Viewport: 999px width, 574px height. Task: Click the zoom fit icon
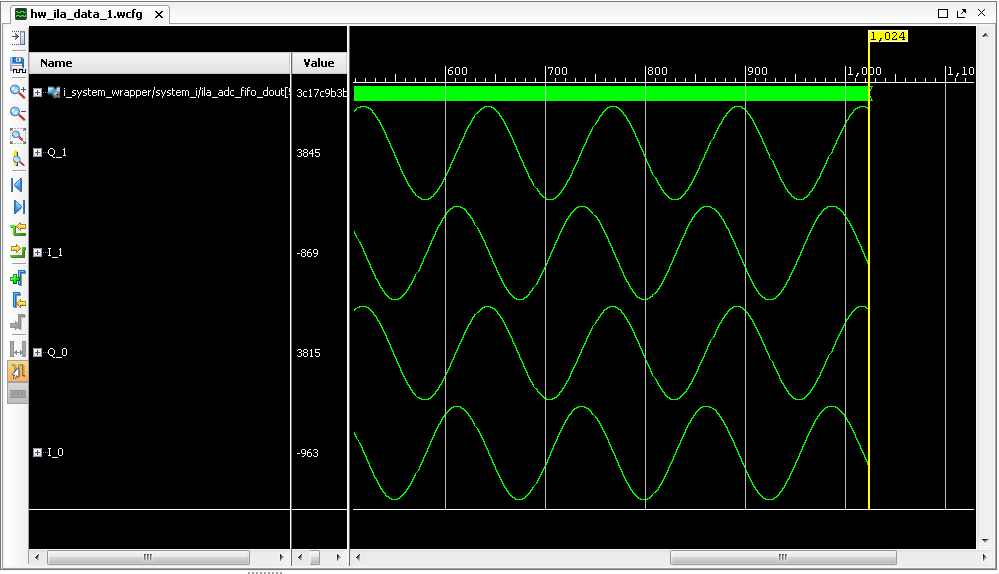click(x=18, y=136)
